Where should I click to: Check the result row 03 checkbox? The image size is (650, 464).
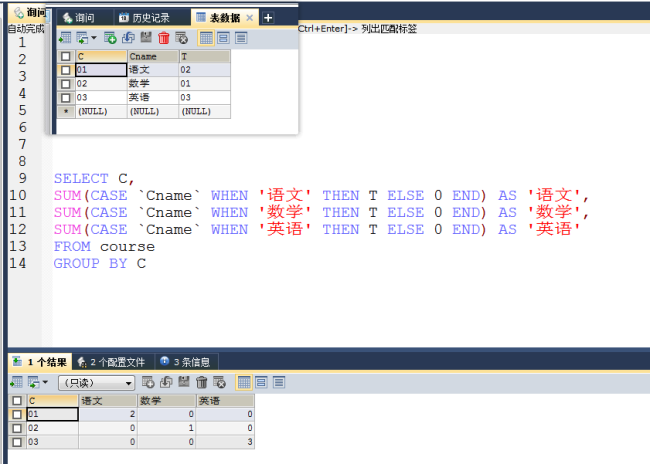tap(17, 442)
